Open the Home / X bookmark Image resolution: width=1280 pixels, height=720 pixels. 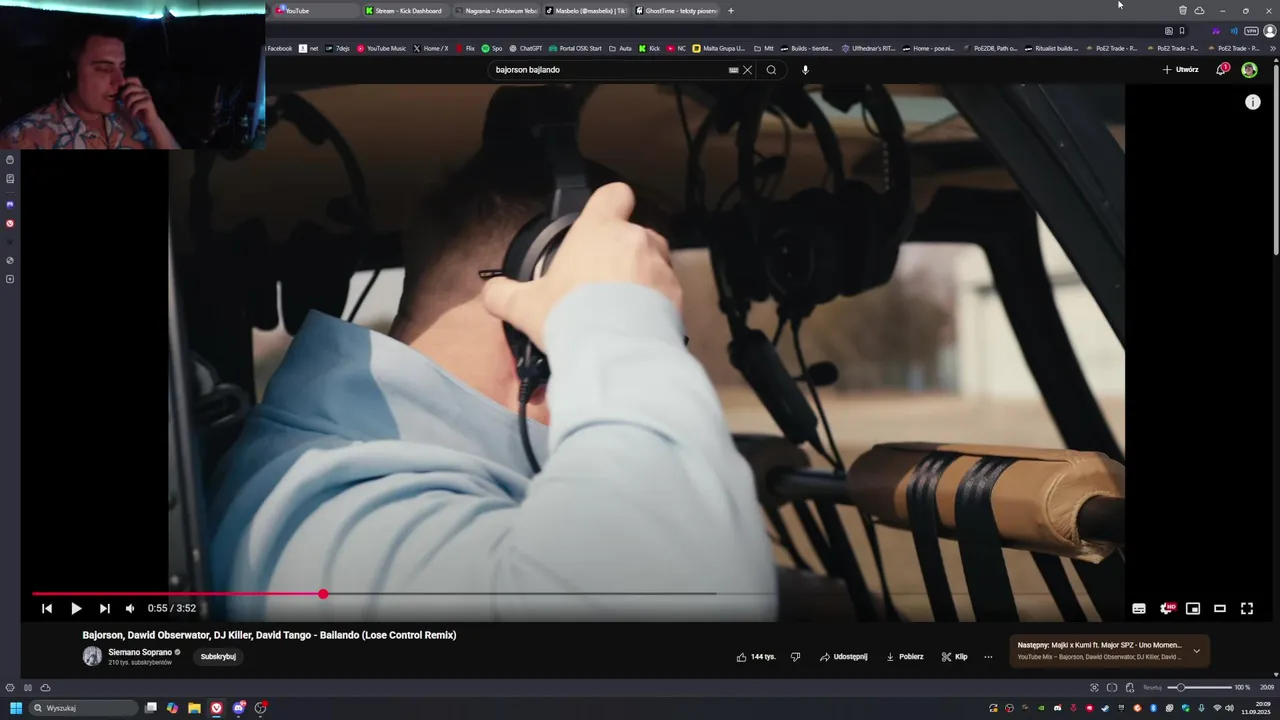pos(430,48)
